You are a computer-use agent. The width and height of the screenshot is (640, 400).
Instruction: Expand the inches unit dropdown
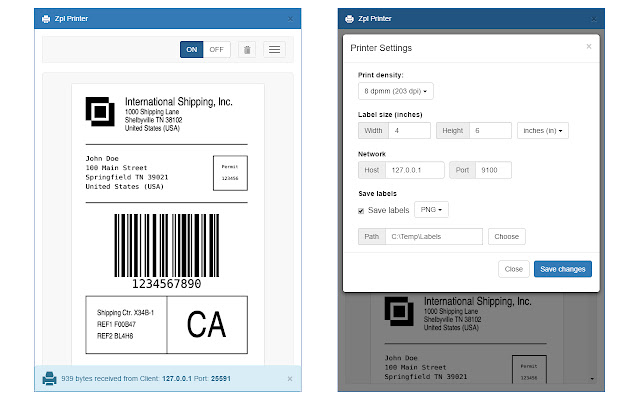pyautogui.click(x=543, y=130)
